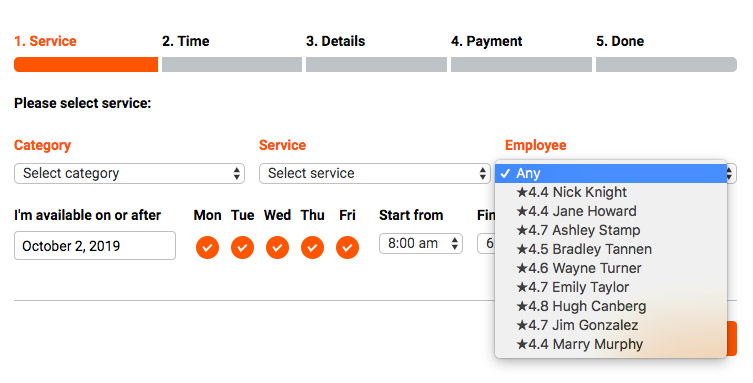Choose Bradley Tannen option
Screen dimensions: 753x383
[x=611, y=249]
